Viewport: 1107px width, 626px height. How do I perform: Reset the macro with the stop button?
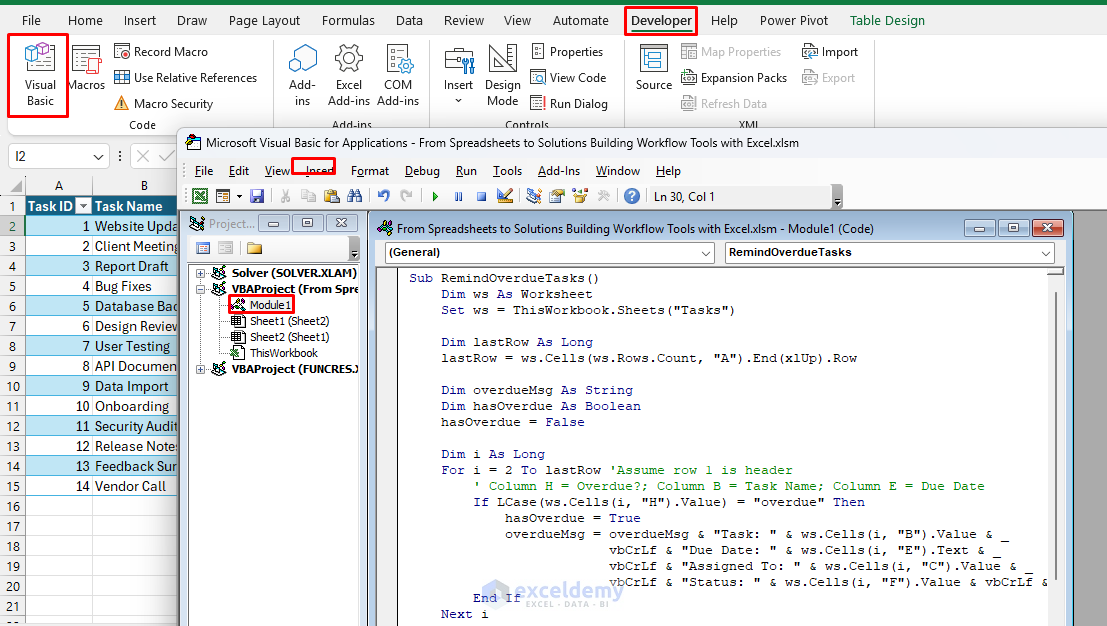click(x=481, y=196)
